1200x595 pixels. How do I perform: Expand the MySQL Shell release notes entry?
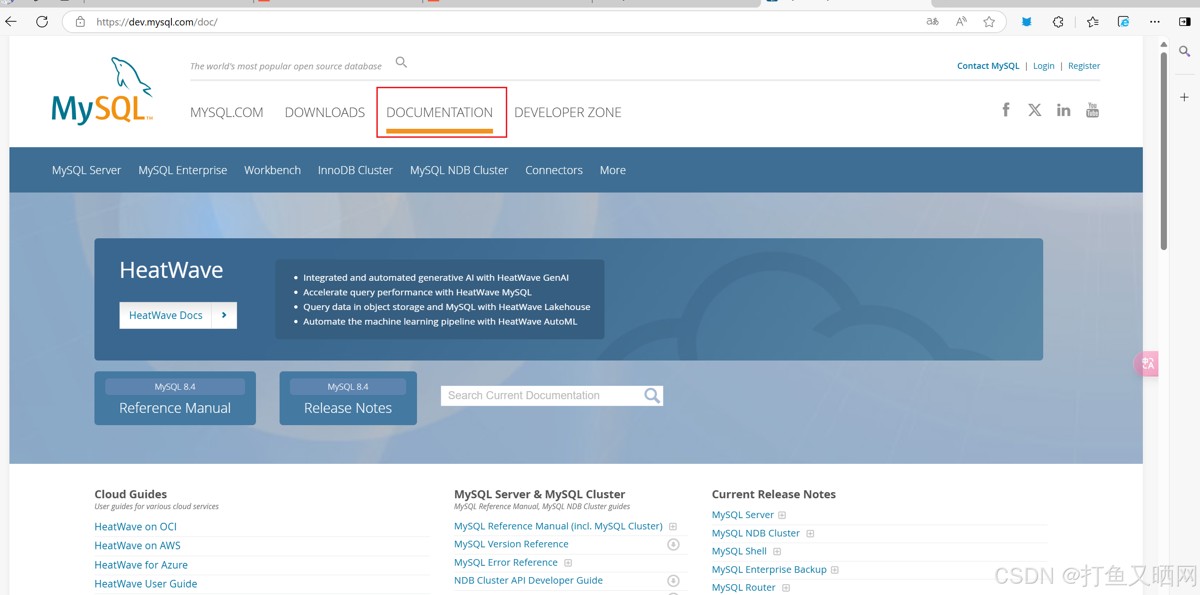[777, 552]
